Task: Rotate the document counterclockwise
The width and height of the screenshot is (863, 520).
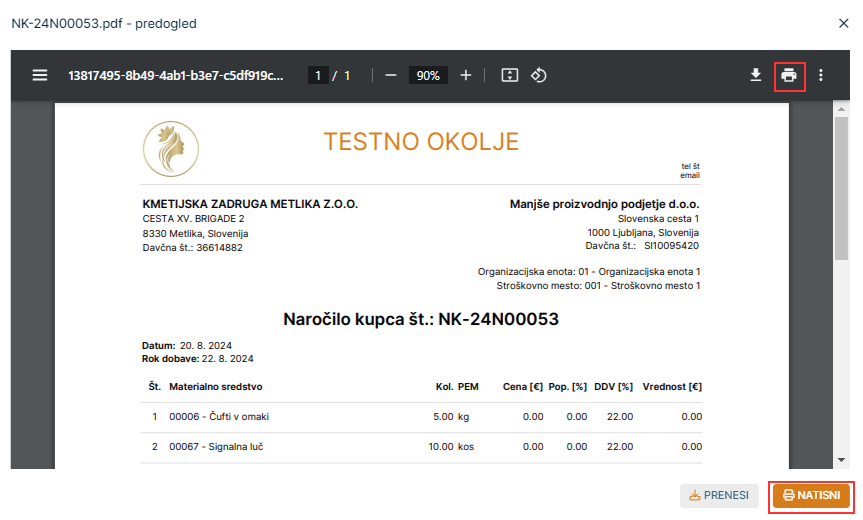Action: pos(538,75)
